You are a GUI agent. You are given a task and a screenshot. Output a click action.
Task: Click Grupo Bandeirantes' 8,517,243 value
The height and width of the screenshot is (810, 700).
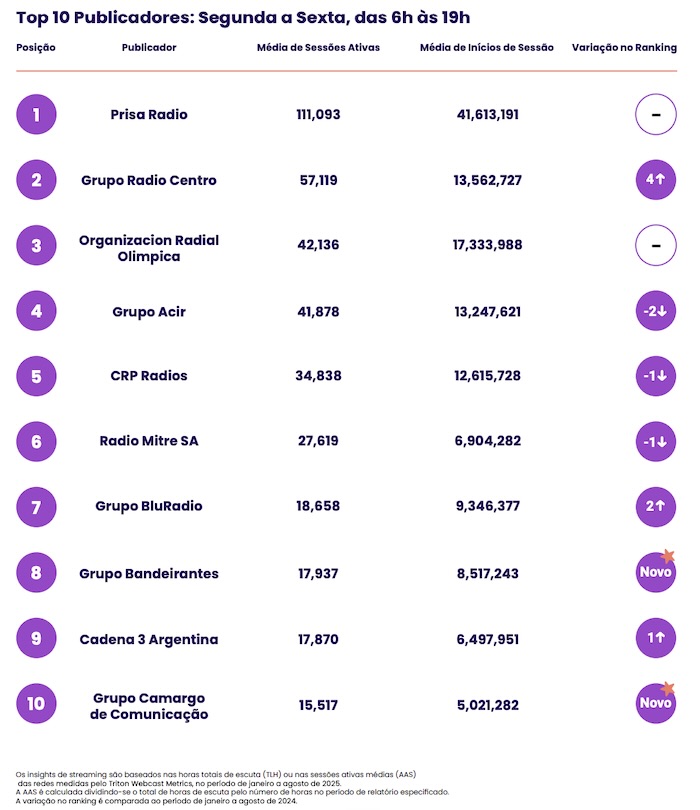[487, 574]
